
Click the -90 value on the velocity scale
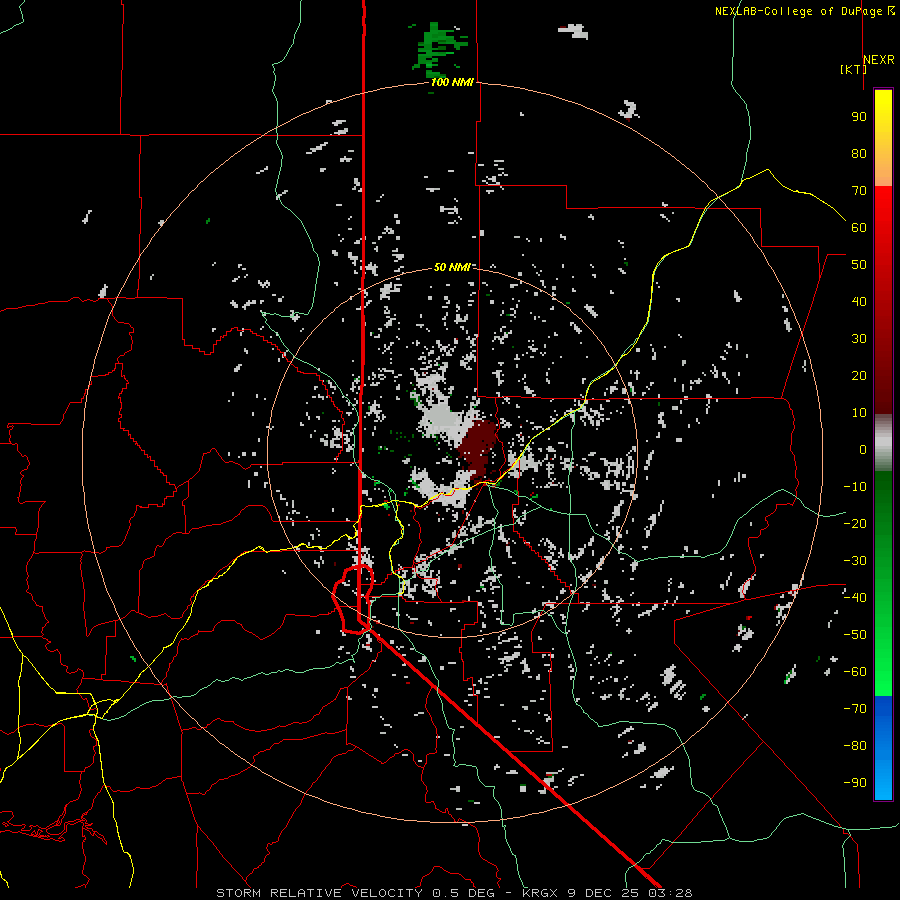pyautogui.click(x=855, y=783)
